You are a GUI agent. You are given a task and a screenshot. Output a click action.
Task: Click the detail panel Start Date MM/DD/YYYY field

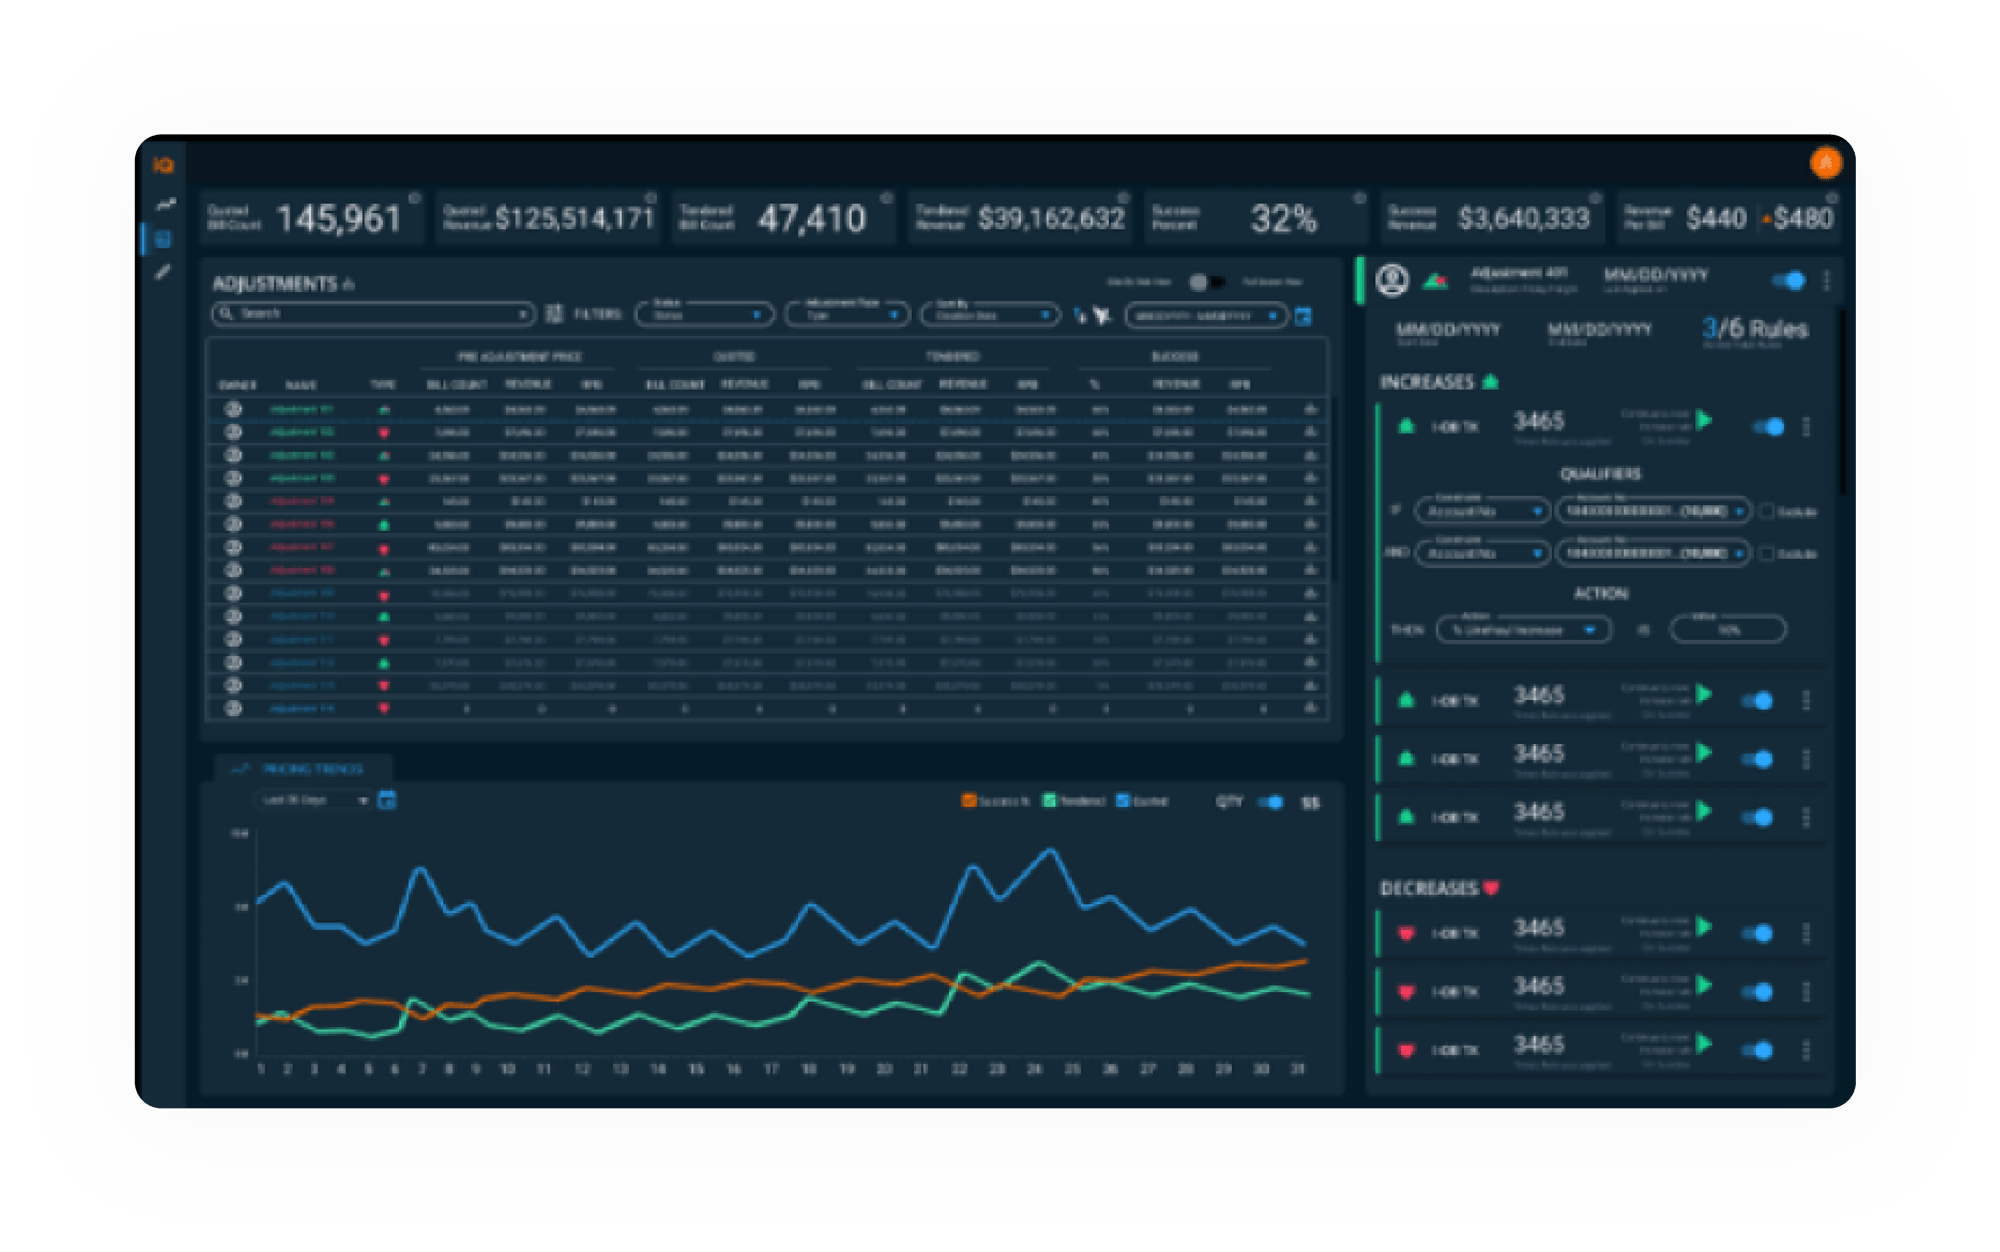tap(1447, 329)
